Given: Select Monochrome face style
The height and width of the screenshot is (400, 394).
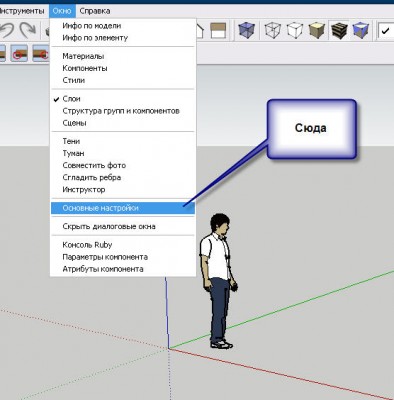Looking at the screenshot, I should 361,30.
